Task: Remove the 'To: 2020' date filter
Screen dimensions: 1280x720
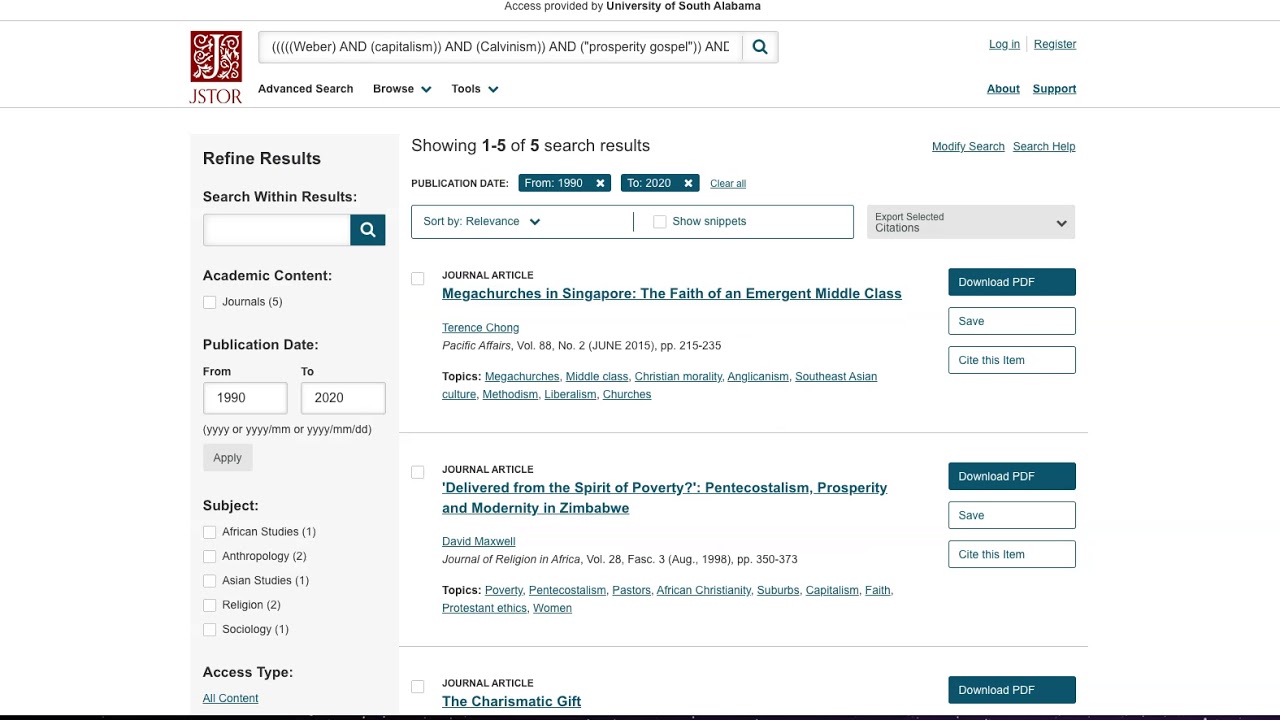Action: point(688,183)
